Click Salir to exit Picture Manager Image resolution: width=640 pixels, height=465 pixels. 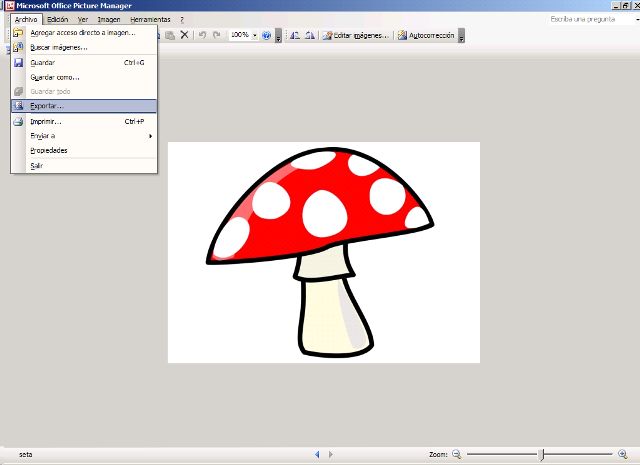[x=37, y=166]
